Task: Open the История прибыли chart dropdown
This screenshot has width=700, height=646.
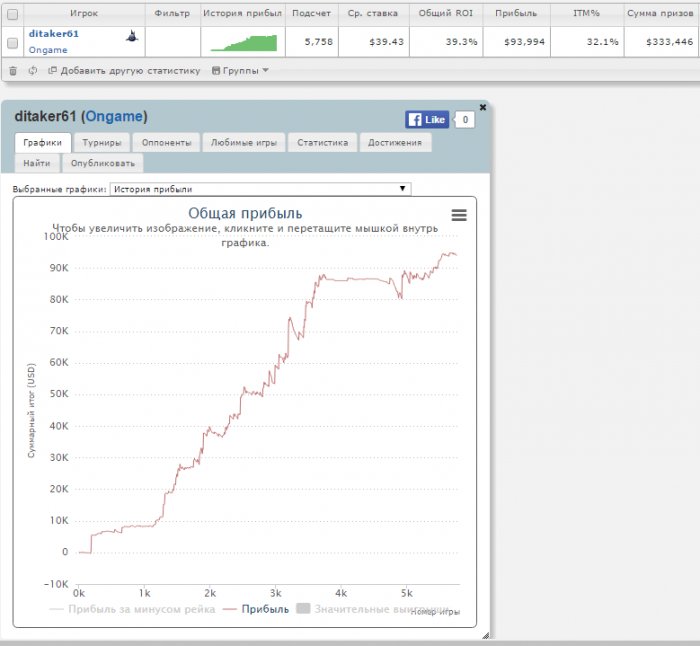Action: pyautogui.click(x=260, y=188)
